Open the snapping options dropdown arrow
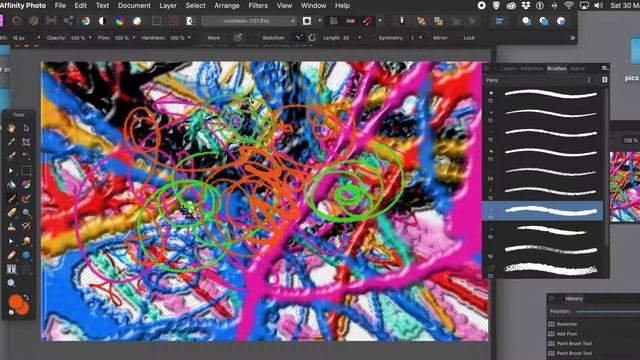The height and width of the screenshot is (360, 640). point(380,21)
